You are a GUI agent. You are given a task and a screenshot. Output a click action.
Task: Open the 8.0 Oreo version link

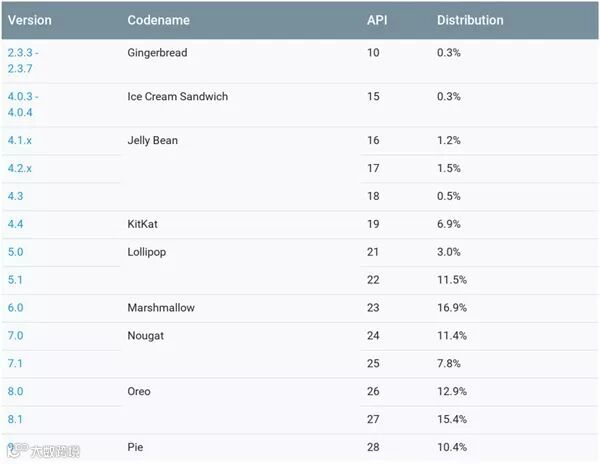tap(15, 392)
